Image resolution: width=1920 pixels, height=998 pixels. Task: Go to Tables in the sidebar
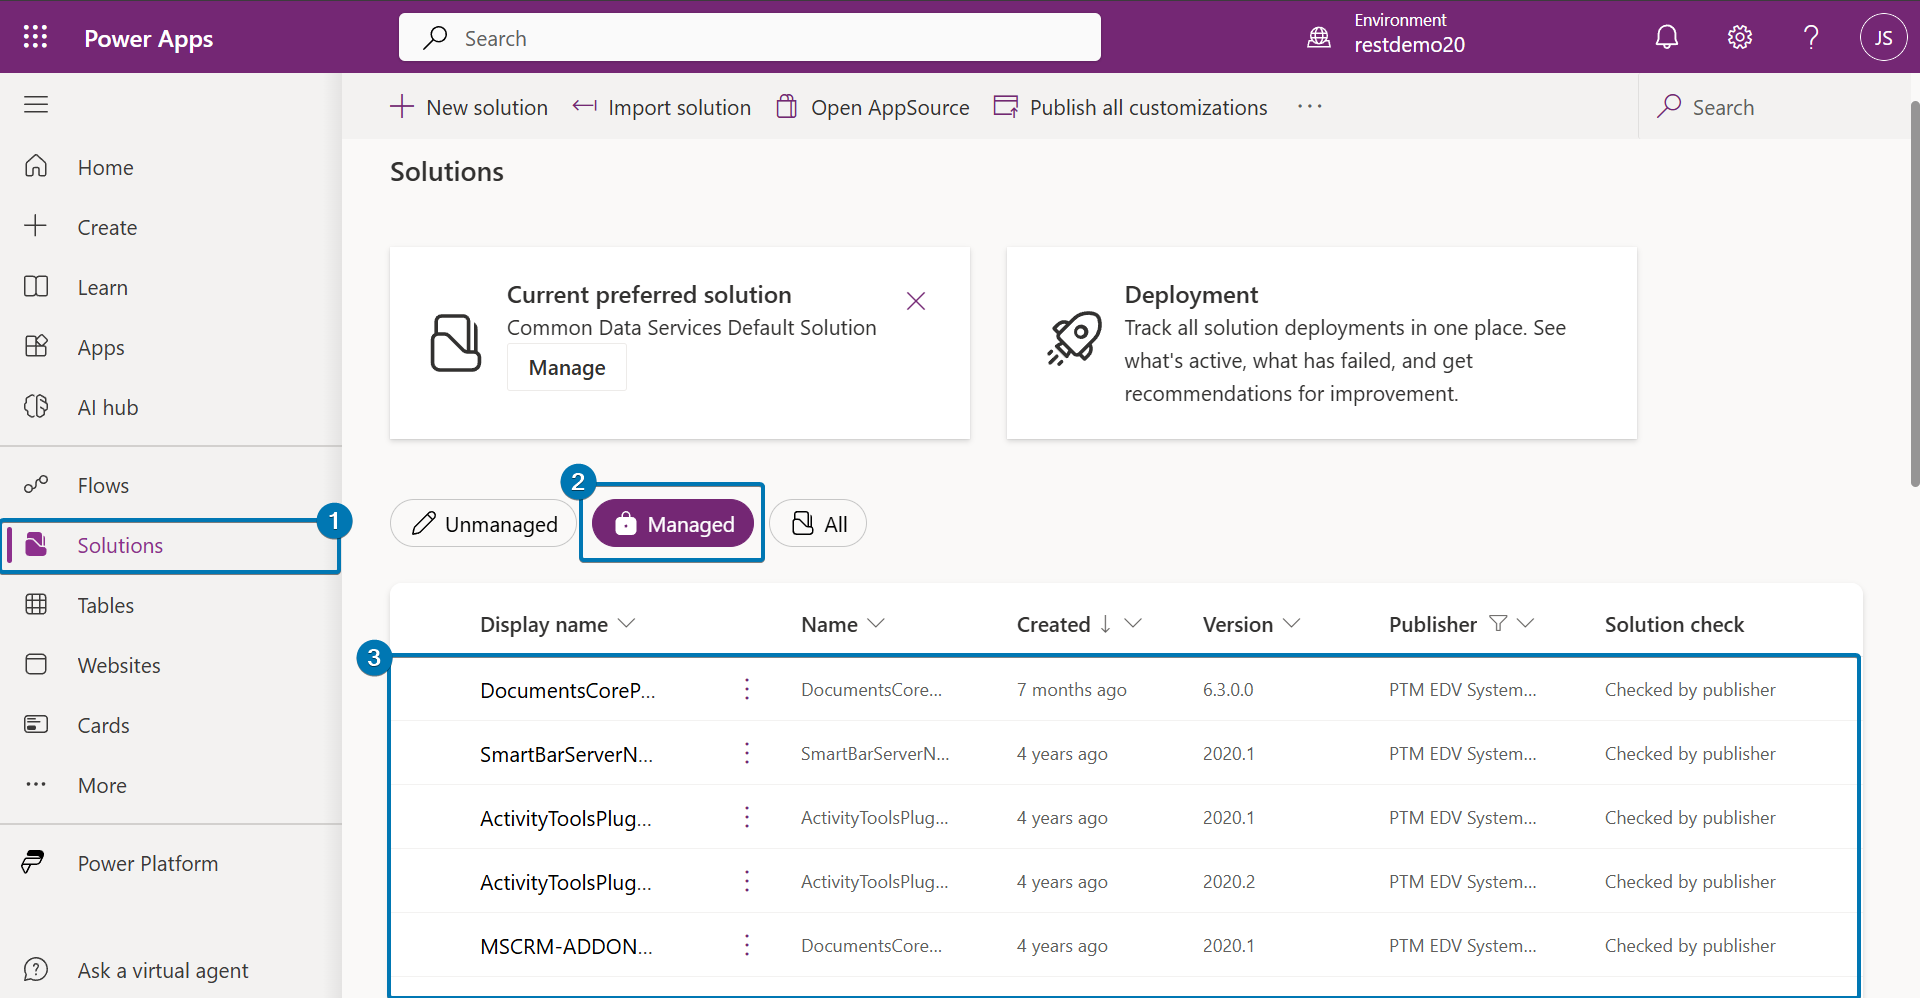(x=105, y=605)
